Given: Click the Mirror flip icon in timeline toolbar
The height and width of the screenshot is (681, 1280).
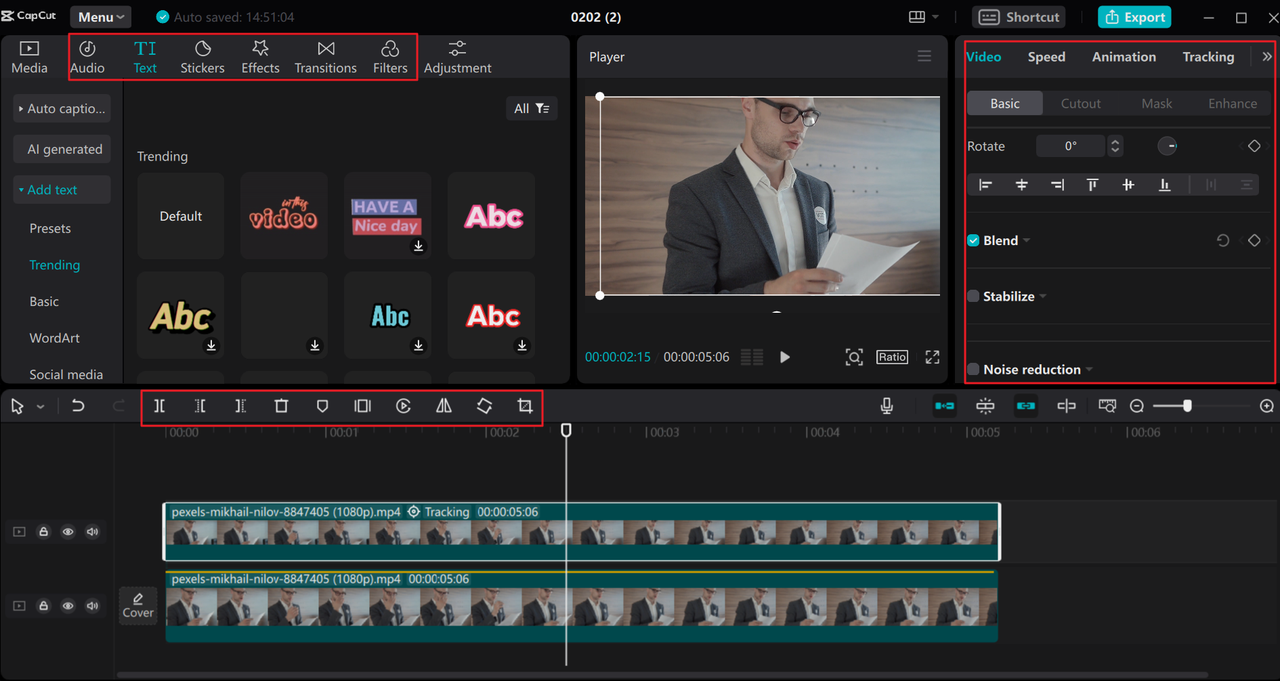Looking at the screenshot, I should tap(444, 406).
